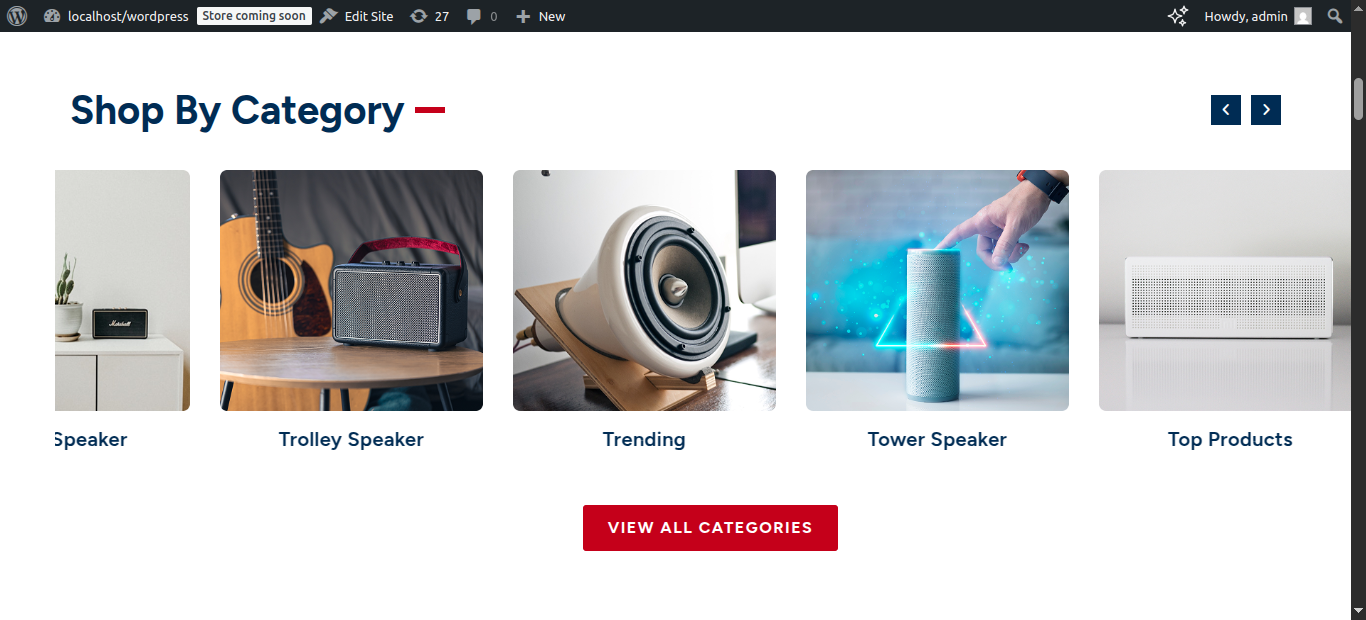This screenshot has width=1366, height=620.
Task: Open the Store coming soon badge
Action: coord(254,16)
